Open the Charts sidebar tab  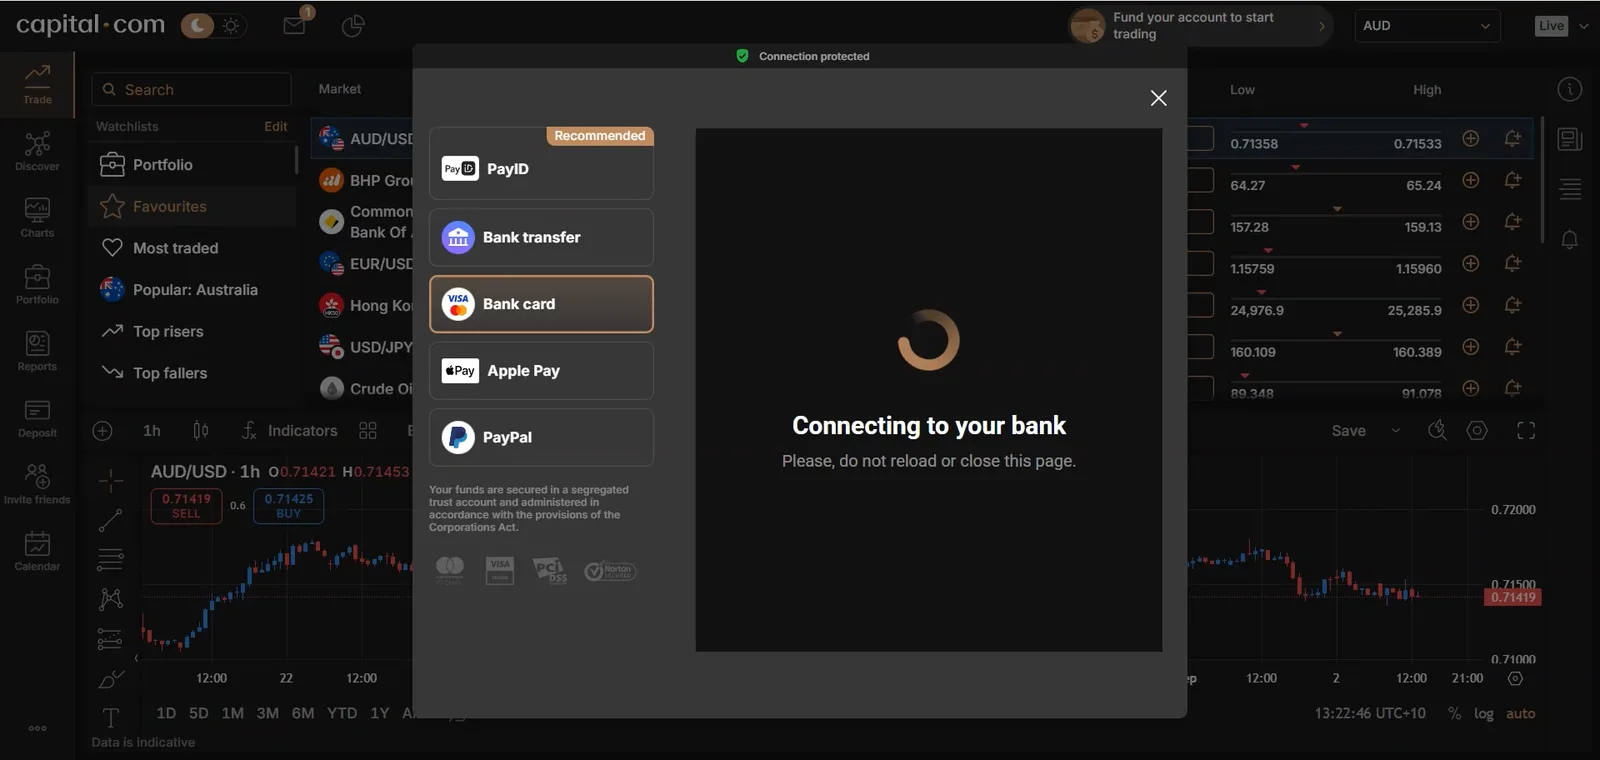tap(37, 217)
